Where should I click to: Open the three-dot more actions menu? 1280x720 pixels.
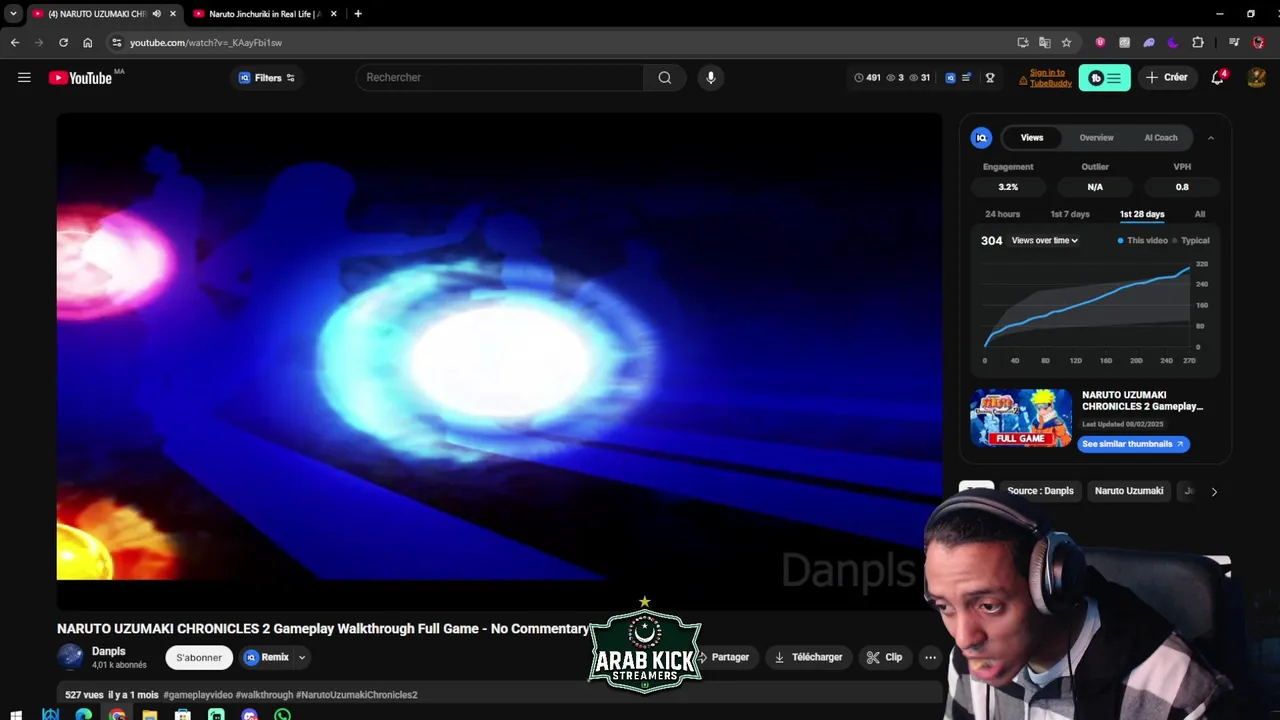930,657
